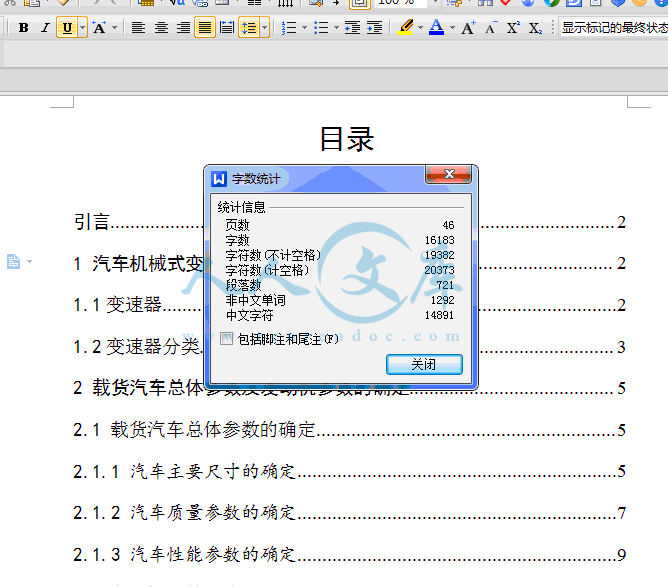Click the 目录 heading
The width and height of the screenshot is (668, 587).
(x=347, y=139)
